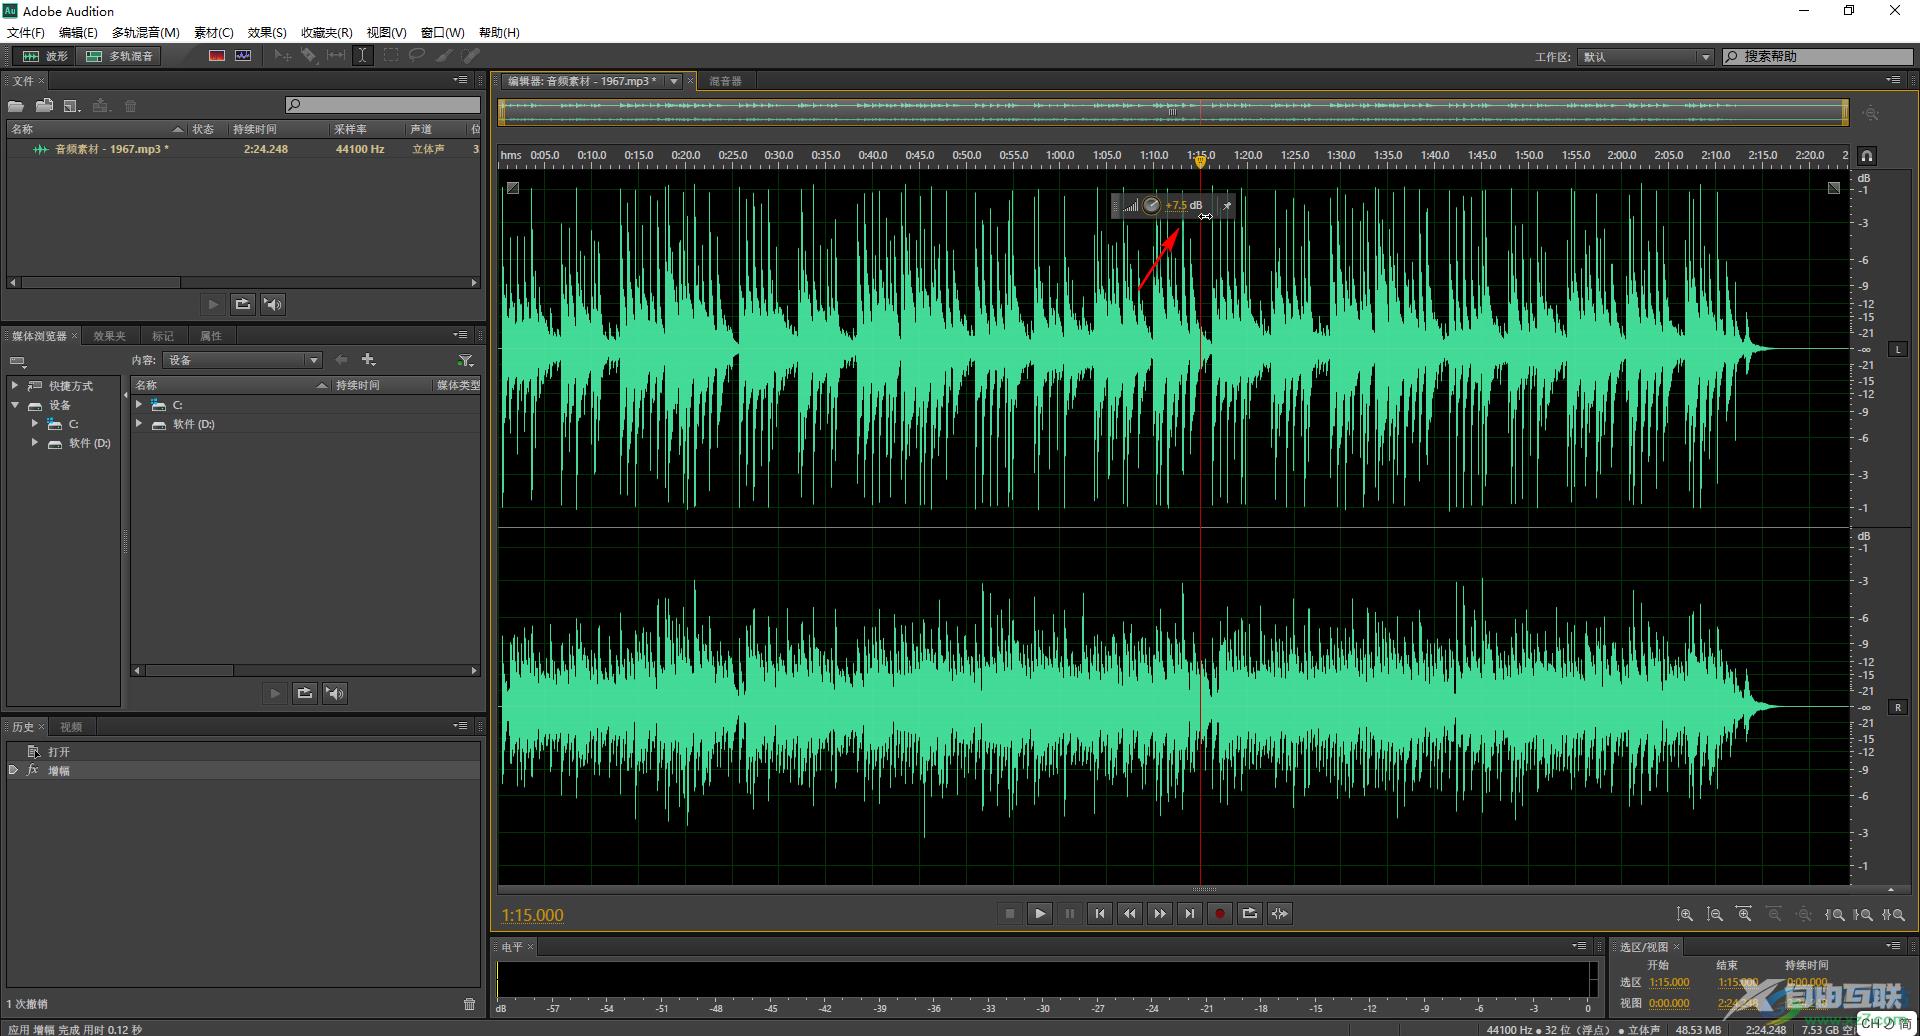Toggle Loop Playback in transport
The image size is (1920, 1036).
click(1250, 913)
